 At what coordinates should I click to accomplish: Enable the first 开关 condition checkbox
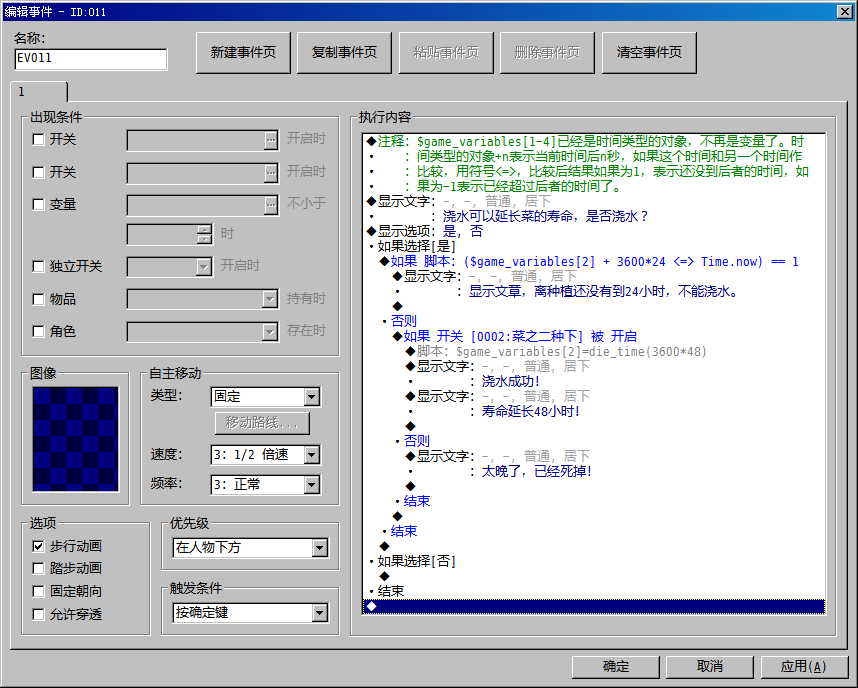coord(38,140)
